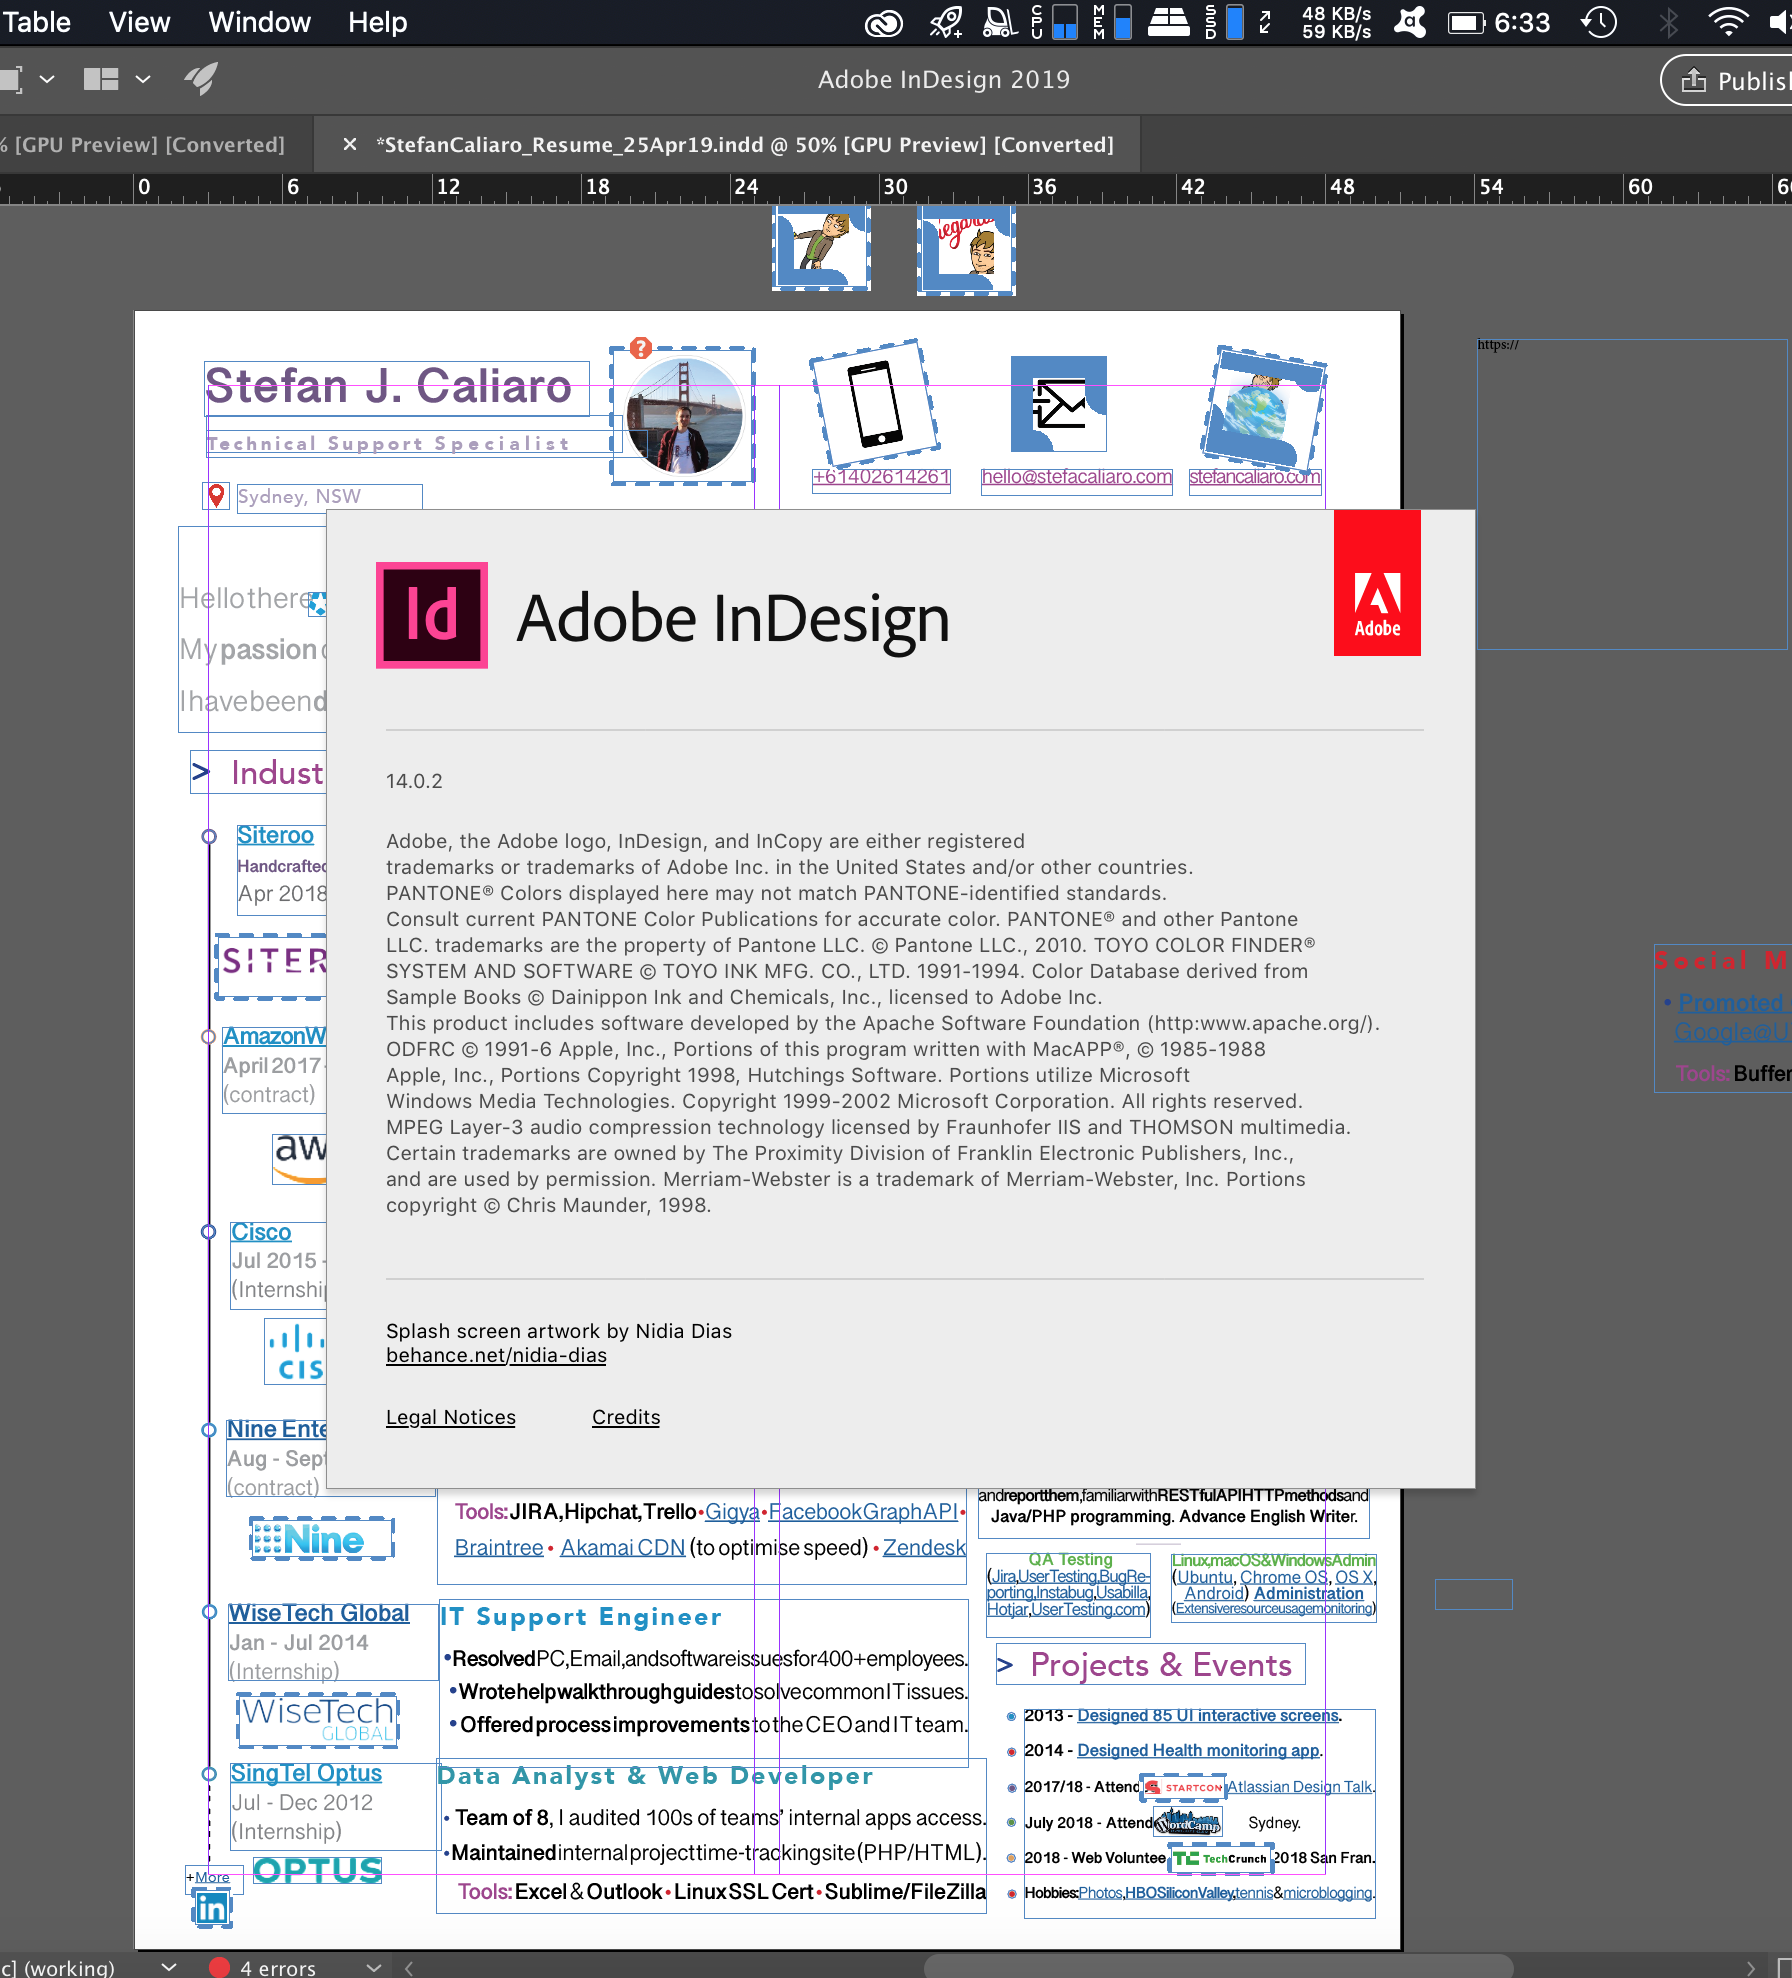Screen dimensions: 1792x1978
Task: Select the Nine logo graphic
Action: (x=322, y=1539)
